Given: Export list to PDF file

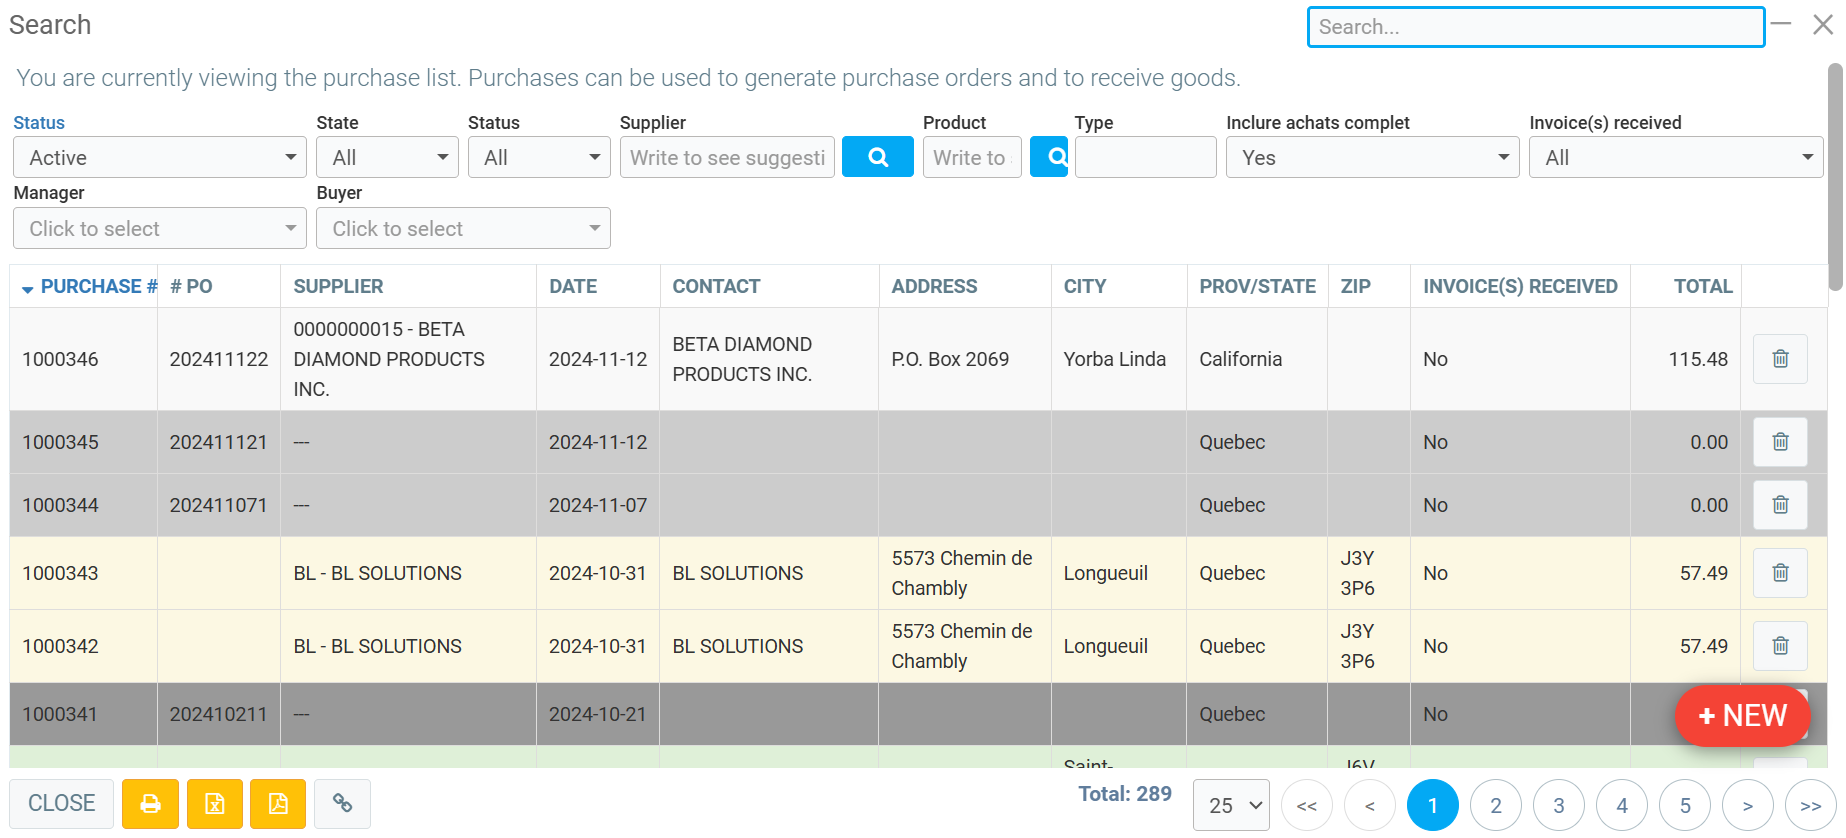Looking at the screenshot, I should click(x=278, y=804).
